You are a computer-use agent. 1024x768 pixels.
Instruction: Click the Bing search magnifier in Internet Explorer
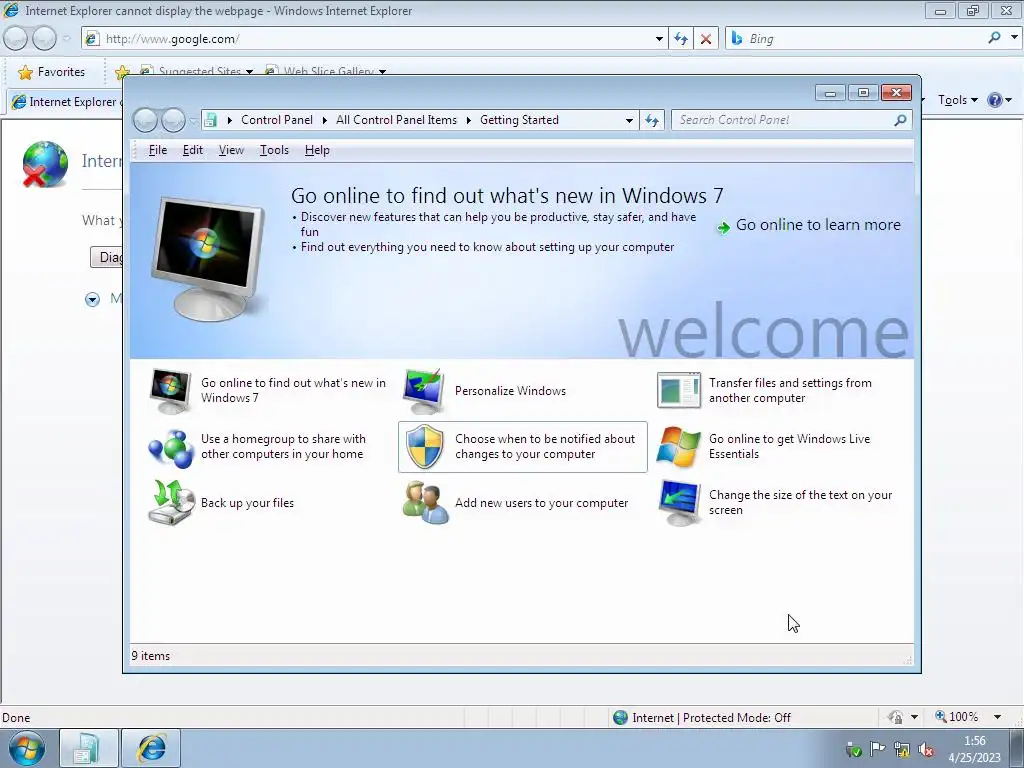point(994,38)
